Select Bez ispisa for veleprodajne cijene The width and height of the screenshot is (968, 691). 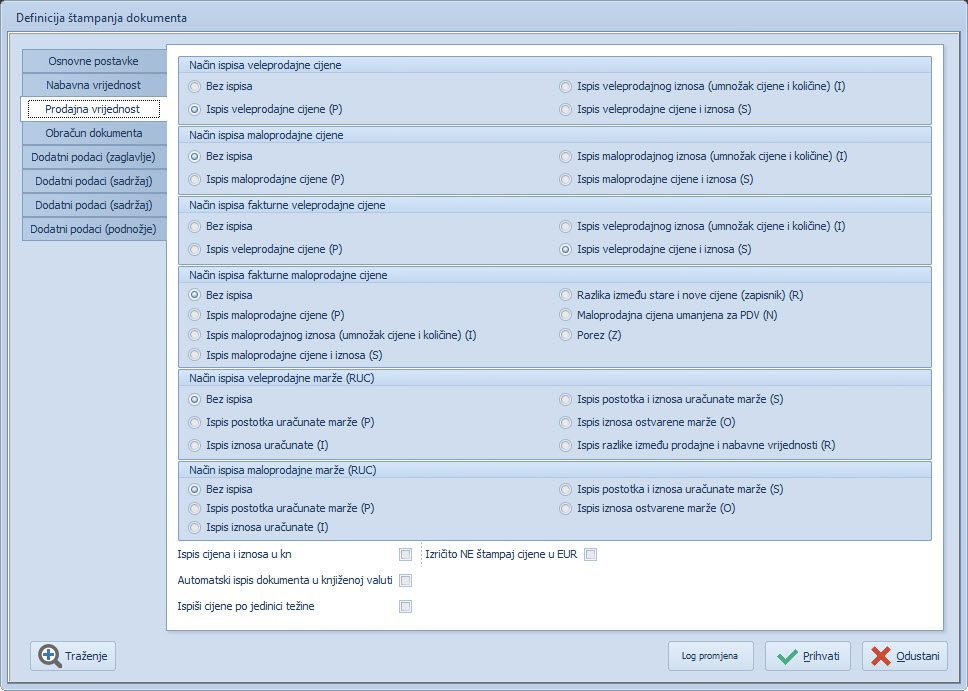click(195, 87)
